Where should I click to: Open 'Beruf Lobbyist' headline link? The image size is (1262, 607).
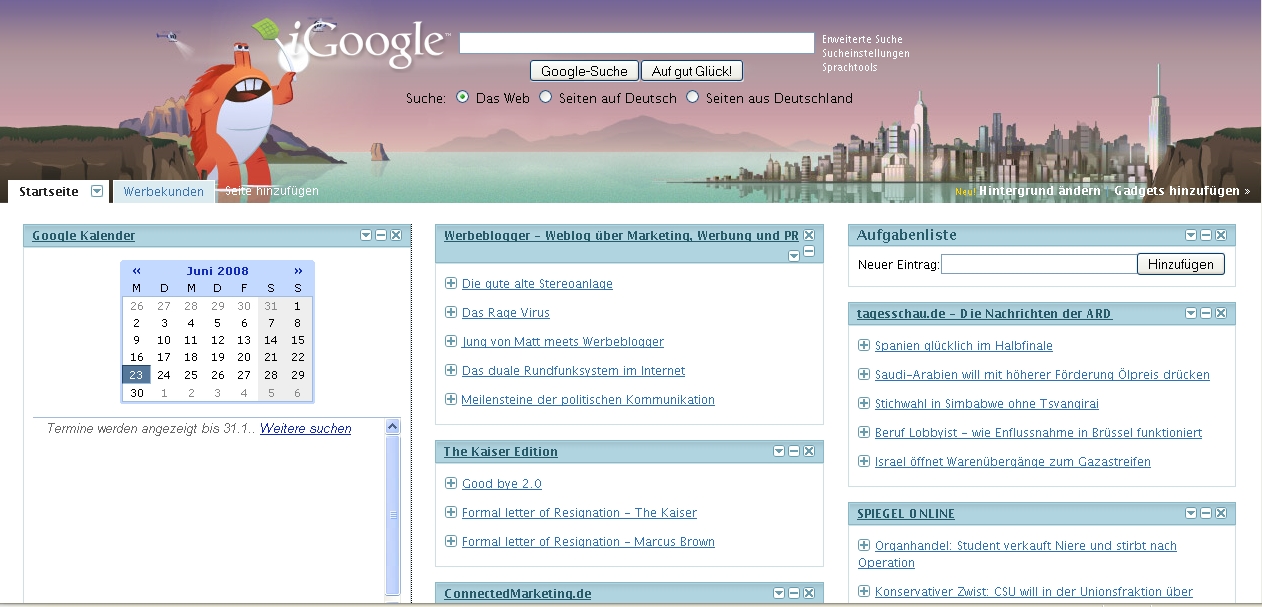(1038, 433)
